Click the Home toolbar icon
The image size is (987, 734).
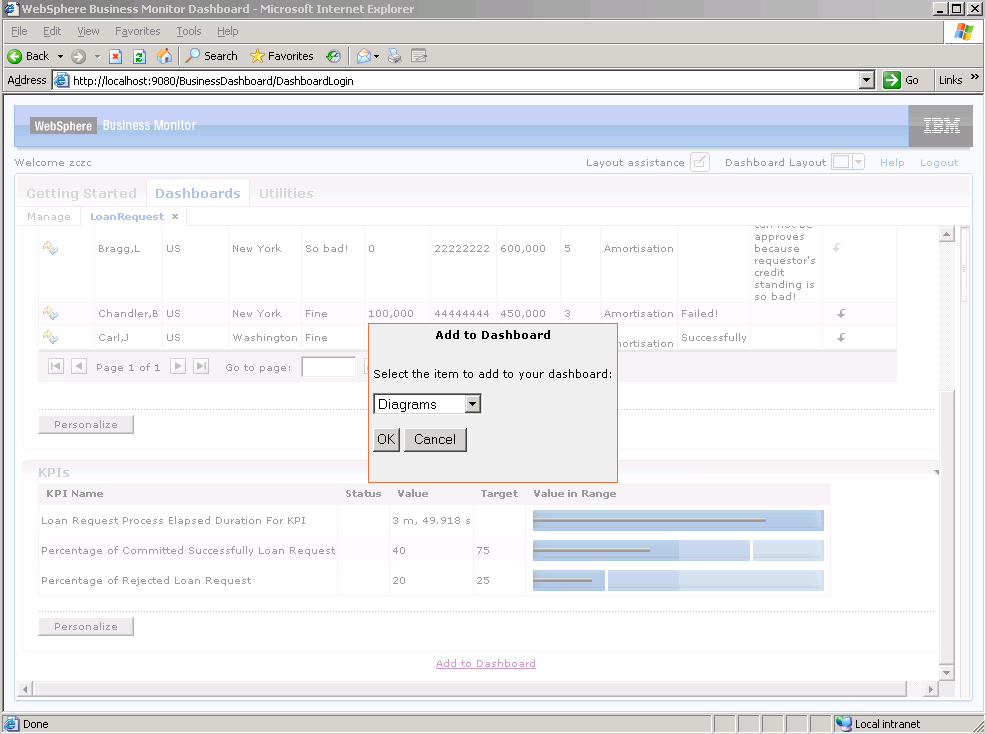click(164, 56)
